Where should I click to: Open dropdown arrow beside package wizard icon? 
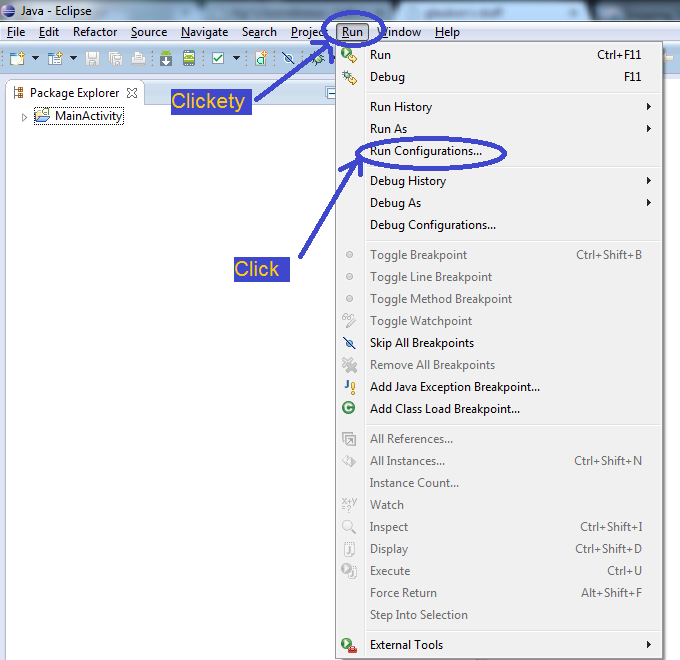[x=73, y=58]
